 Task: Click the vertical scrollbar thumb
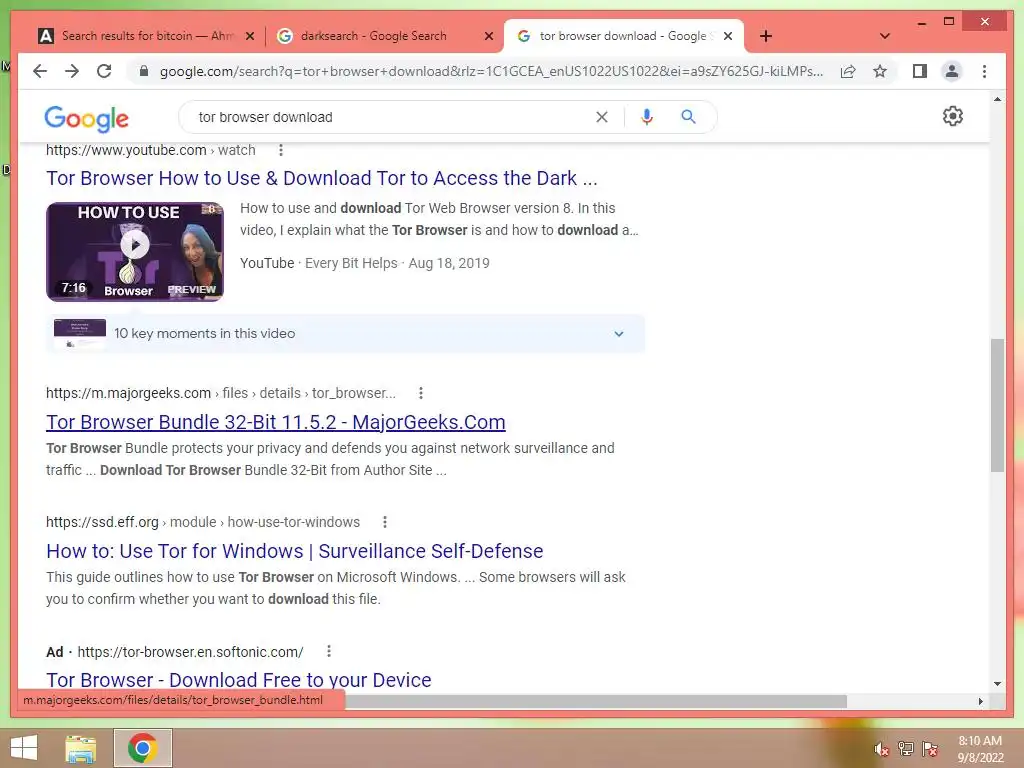pos(997,405)
